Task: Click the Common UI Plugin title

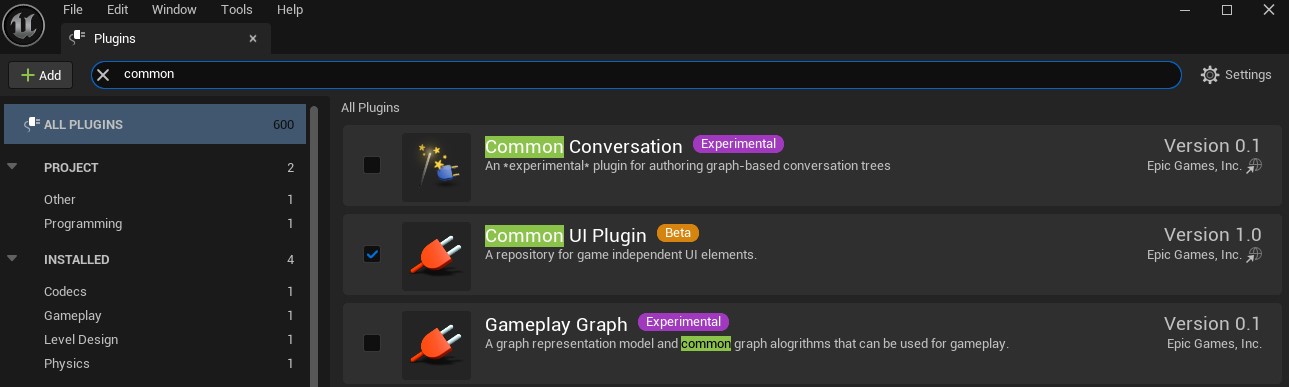Action: pos(566,236)
